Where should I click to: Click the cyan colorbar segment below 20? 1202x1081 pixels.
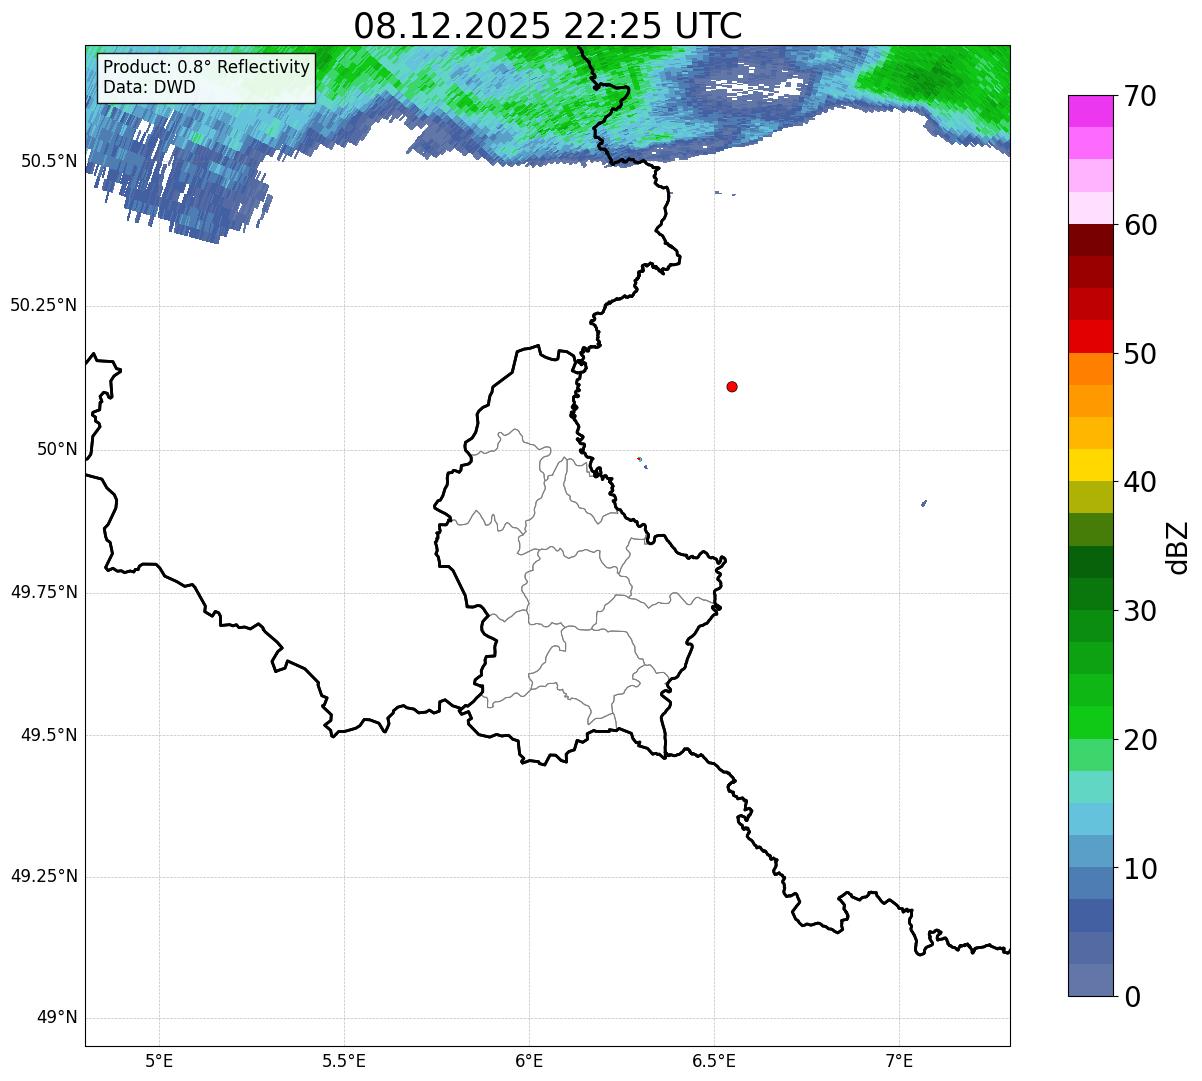1091,787
